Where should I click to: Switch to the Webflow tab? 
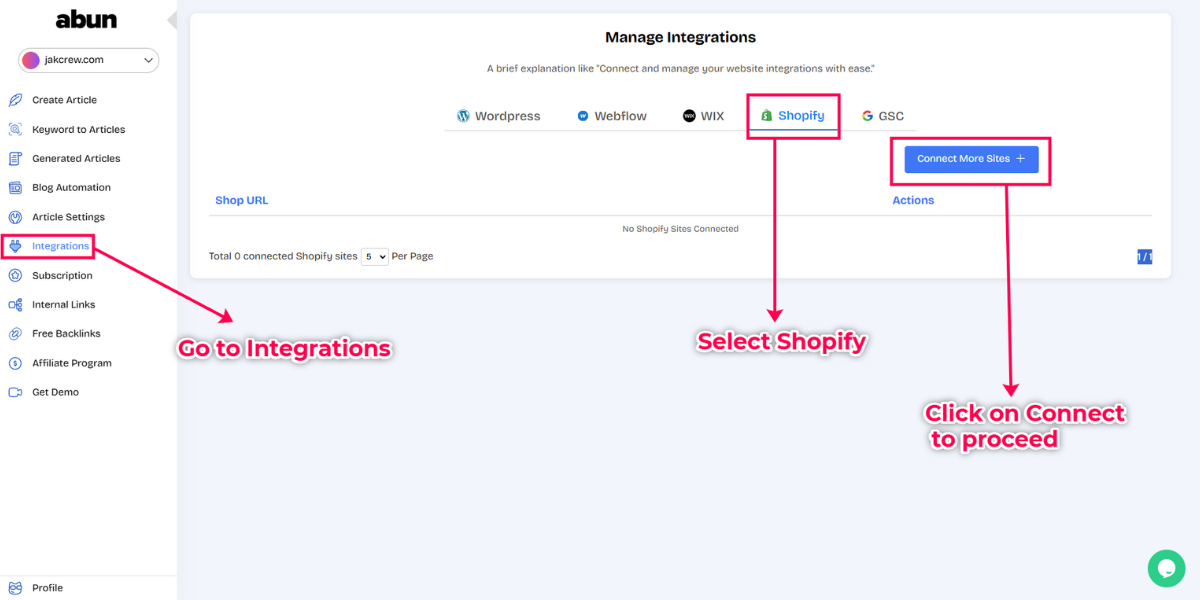[611, 115]
